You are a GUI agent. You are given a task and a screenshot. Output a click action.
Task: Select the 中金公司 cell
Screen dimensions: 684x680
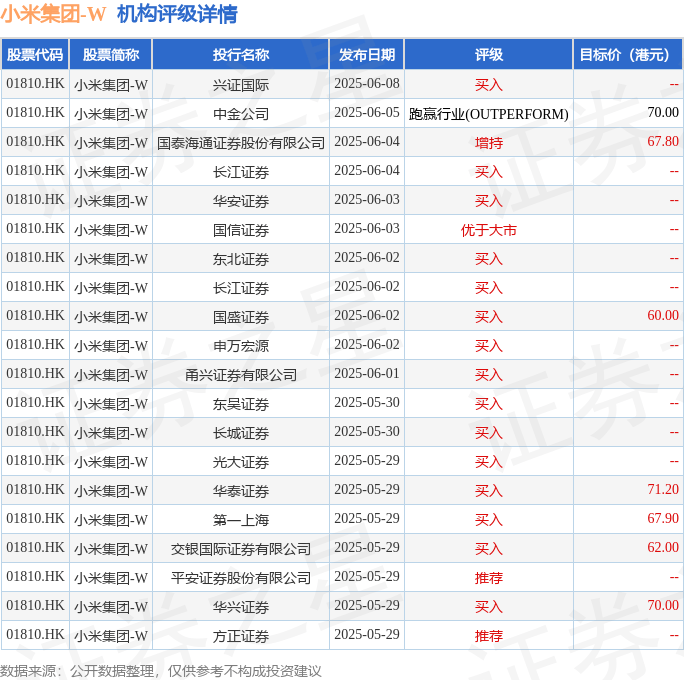click(x=241, y=113)
